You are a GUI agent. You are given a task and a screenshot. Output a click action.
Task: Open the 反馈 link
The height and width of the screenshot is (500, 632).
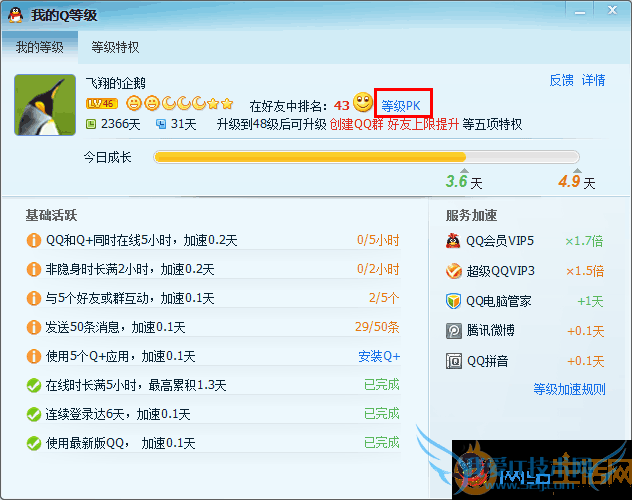tap(561, 80)
